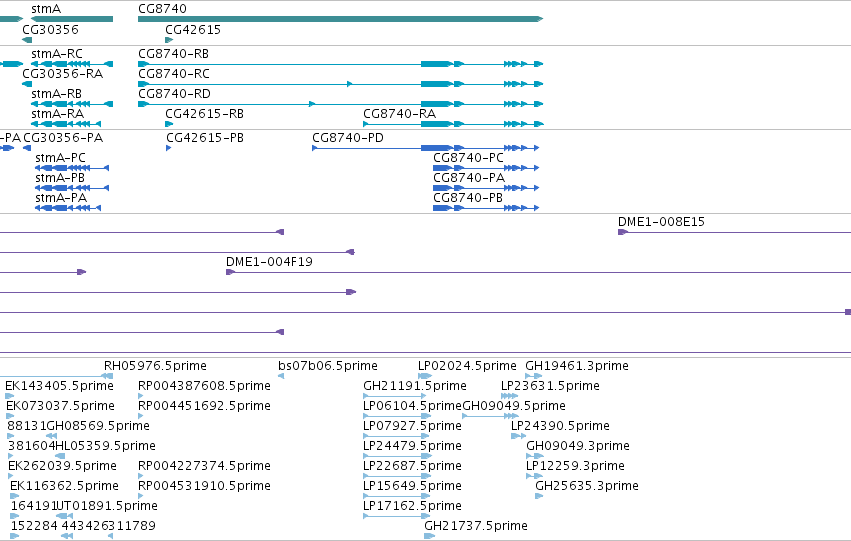
Task: Select the CG42615 gene arrow
Action: (x=169, y=40)
